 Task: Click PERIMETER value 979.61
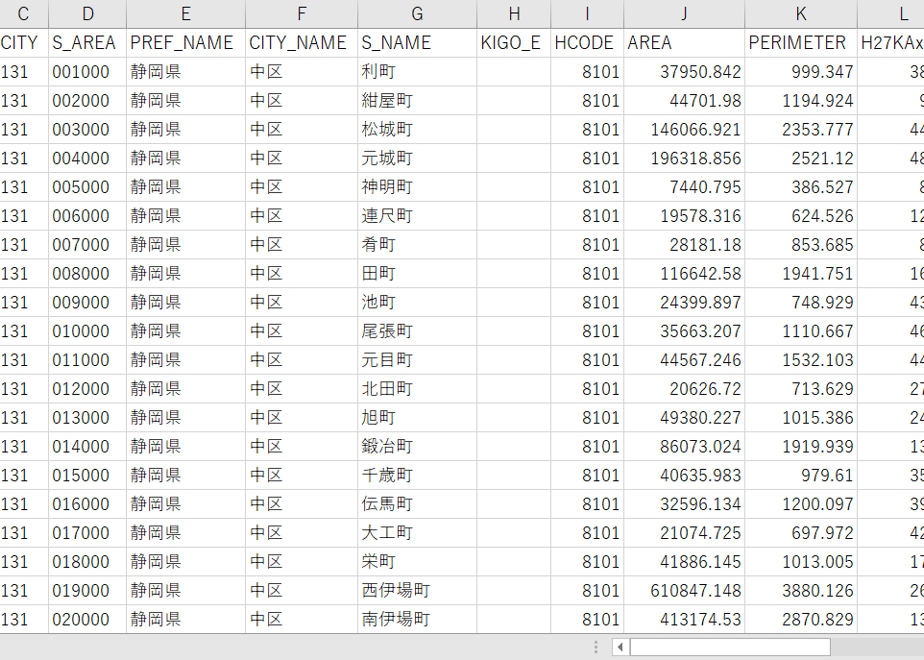point(801,476)
